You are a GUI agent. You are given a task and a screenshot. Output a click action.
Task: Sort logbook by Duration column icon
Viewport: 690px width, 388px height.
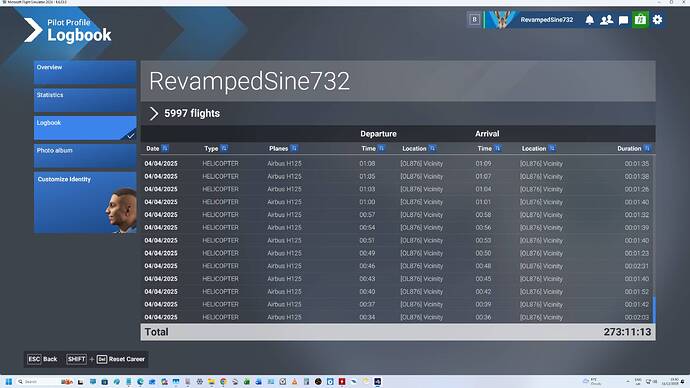(x=647, y=148)
